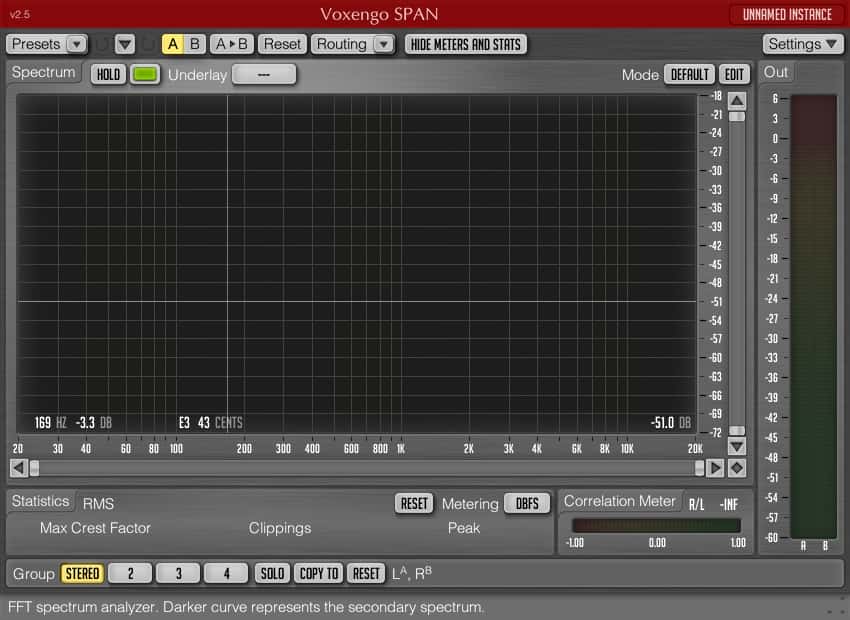The height and width of the screenshot is (620, 850).
Task: Toggle the spectrum HOLD button
Action: tap(108, 75)
